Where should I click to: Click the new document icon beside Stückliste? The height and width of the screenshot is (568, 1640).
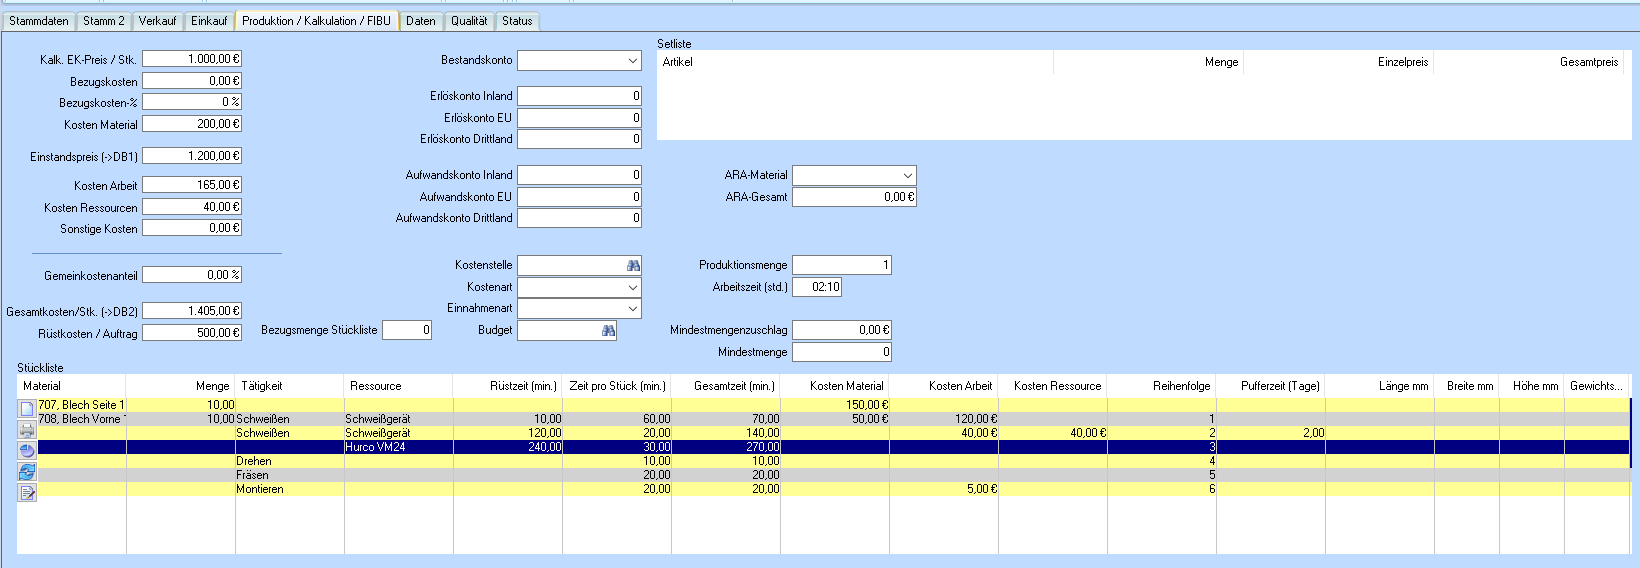(x=27, y=409)
